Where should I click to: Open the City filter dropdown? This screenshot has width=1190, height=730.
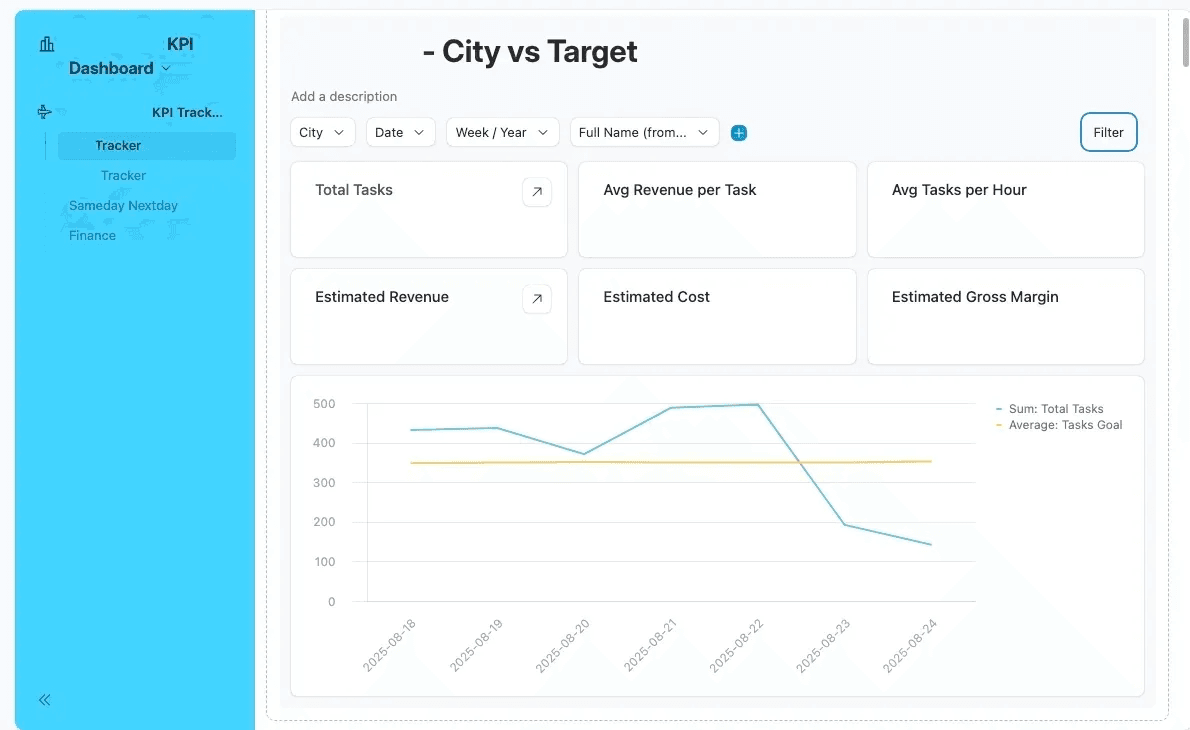322,133
